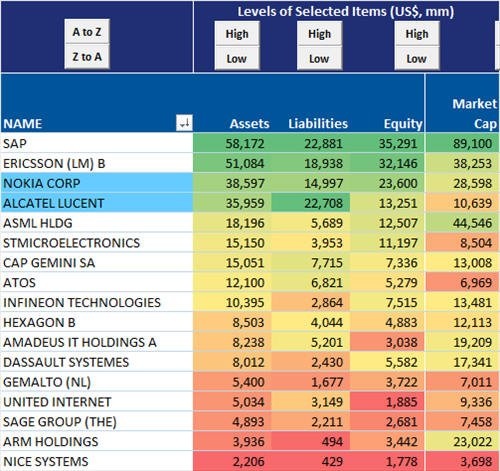This screenshot has width=500, height=471.
Task: Select Atos market cap 6,969
Action: coord(463,283)
